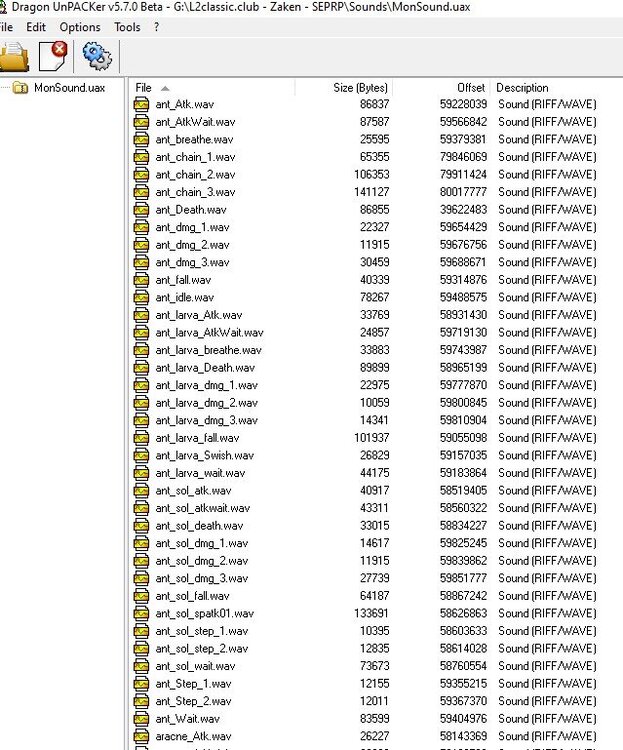The height and width of the screenshot is (750, 623).
Task: Click the sound icon beside ant_Atk.wav
Action: coord(141,104)
